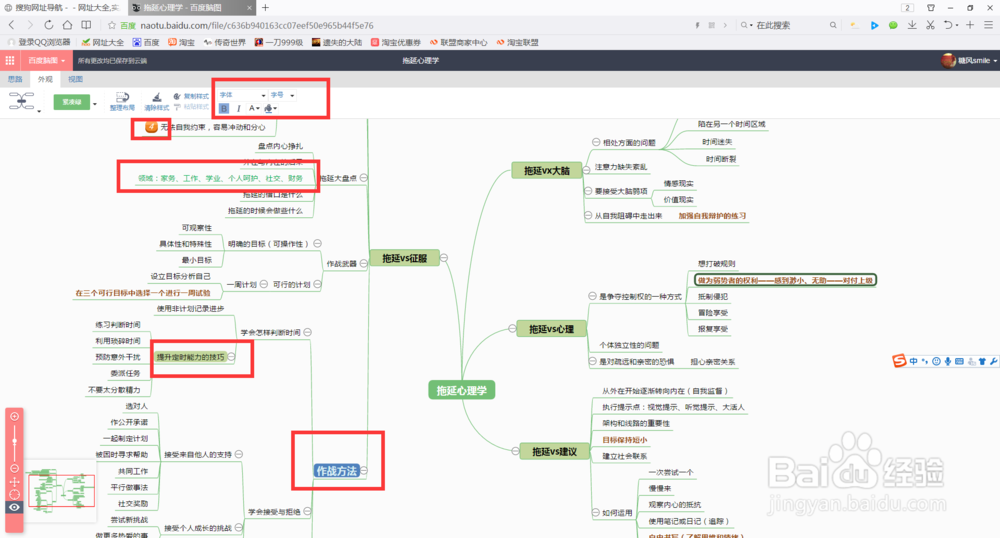Open 网址大全 bookmark link
1000x538 pixels.
103,42
